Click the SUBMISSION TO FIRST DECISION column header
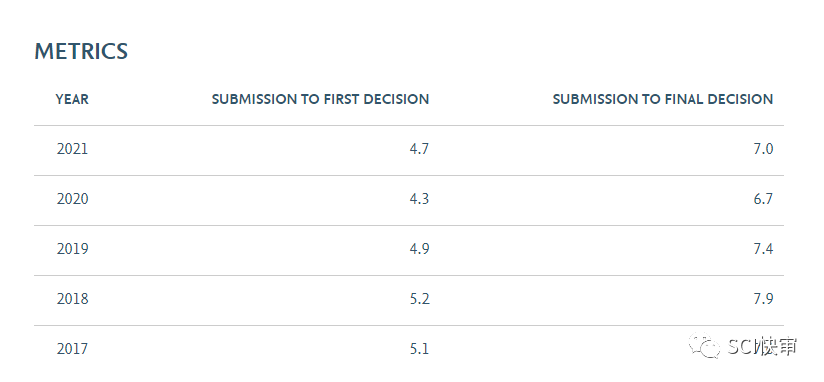 tap(320, 99)
